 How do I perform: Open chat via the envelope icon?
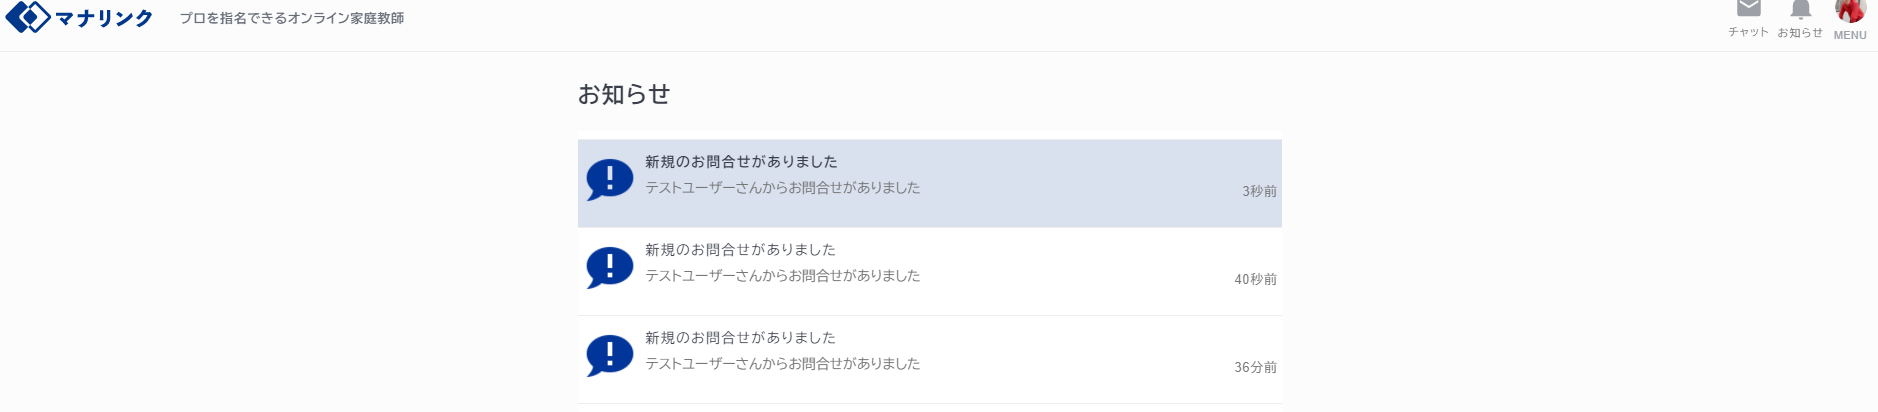coord(1748,8)
